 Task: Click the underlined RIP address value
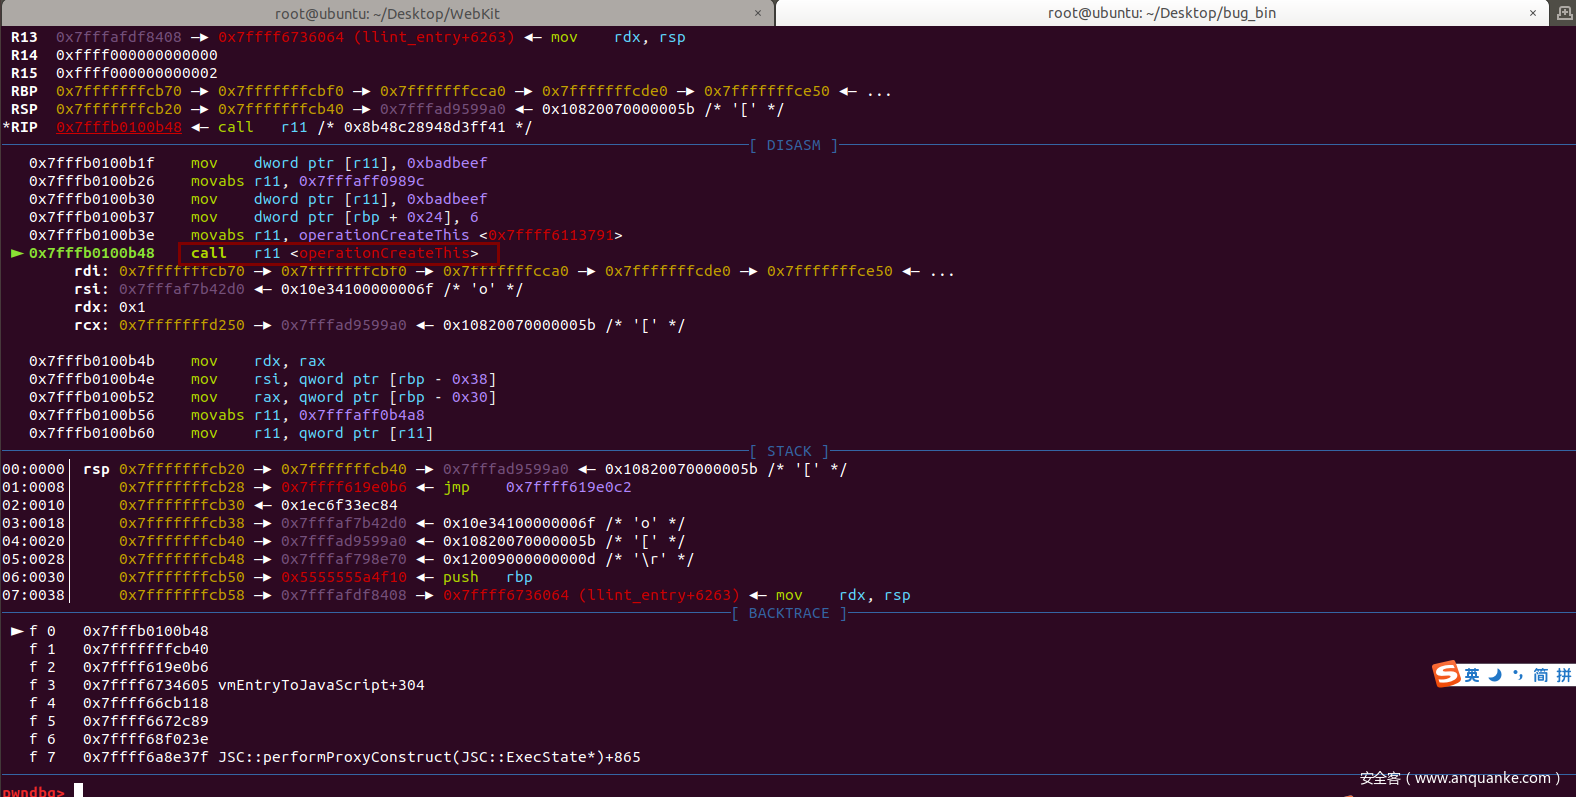point(119,127)
